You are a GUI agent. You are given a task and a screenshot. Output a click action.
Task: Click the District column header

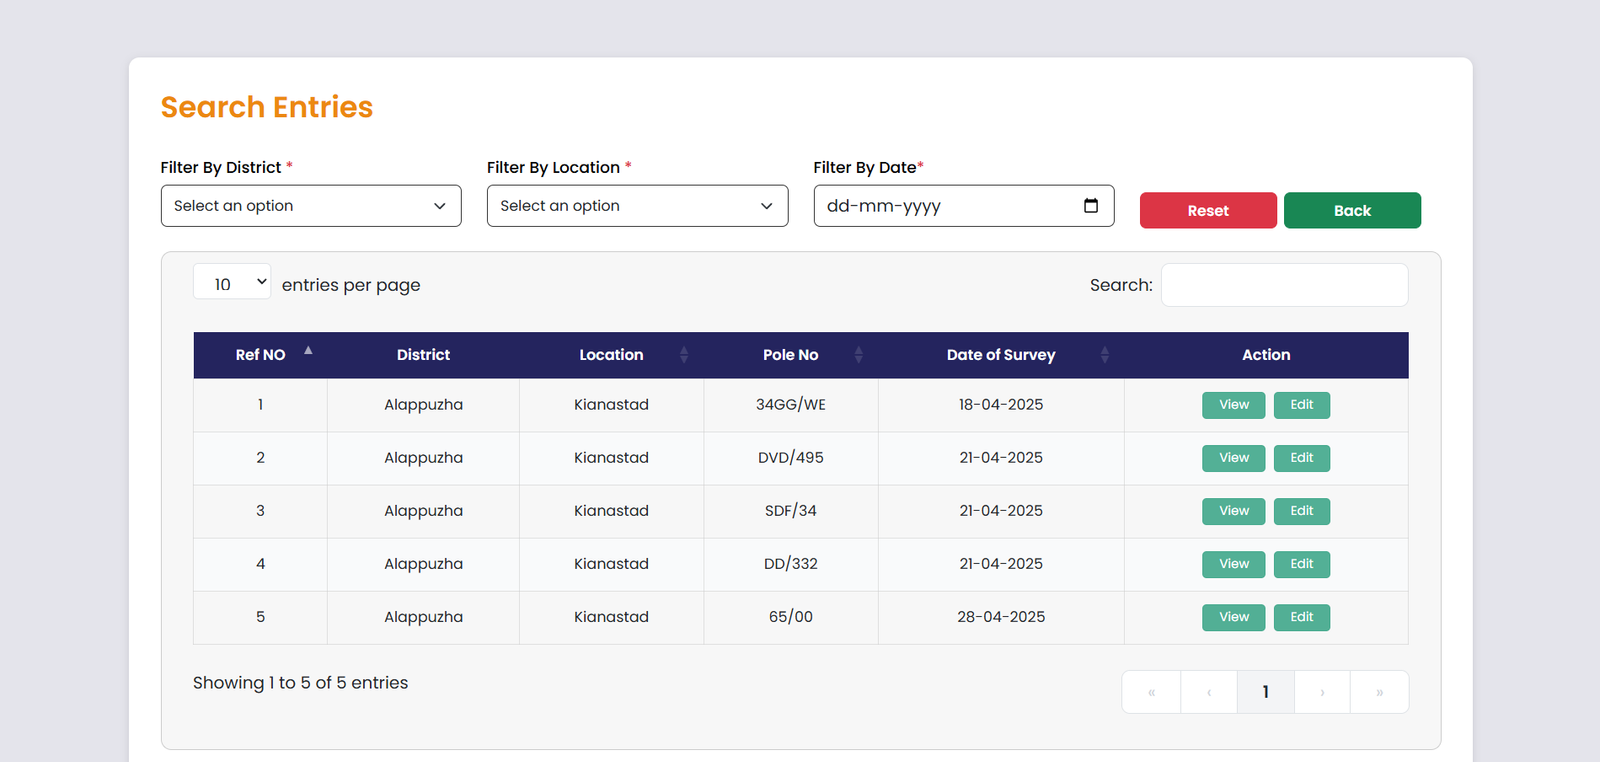[x=423, y=355]
